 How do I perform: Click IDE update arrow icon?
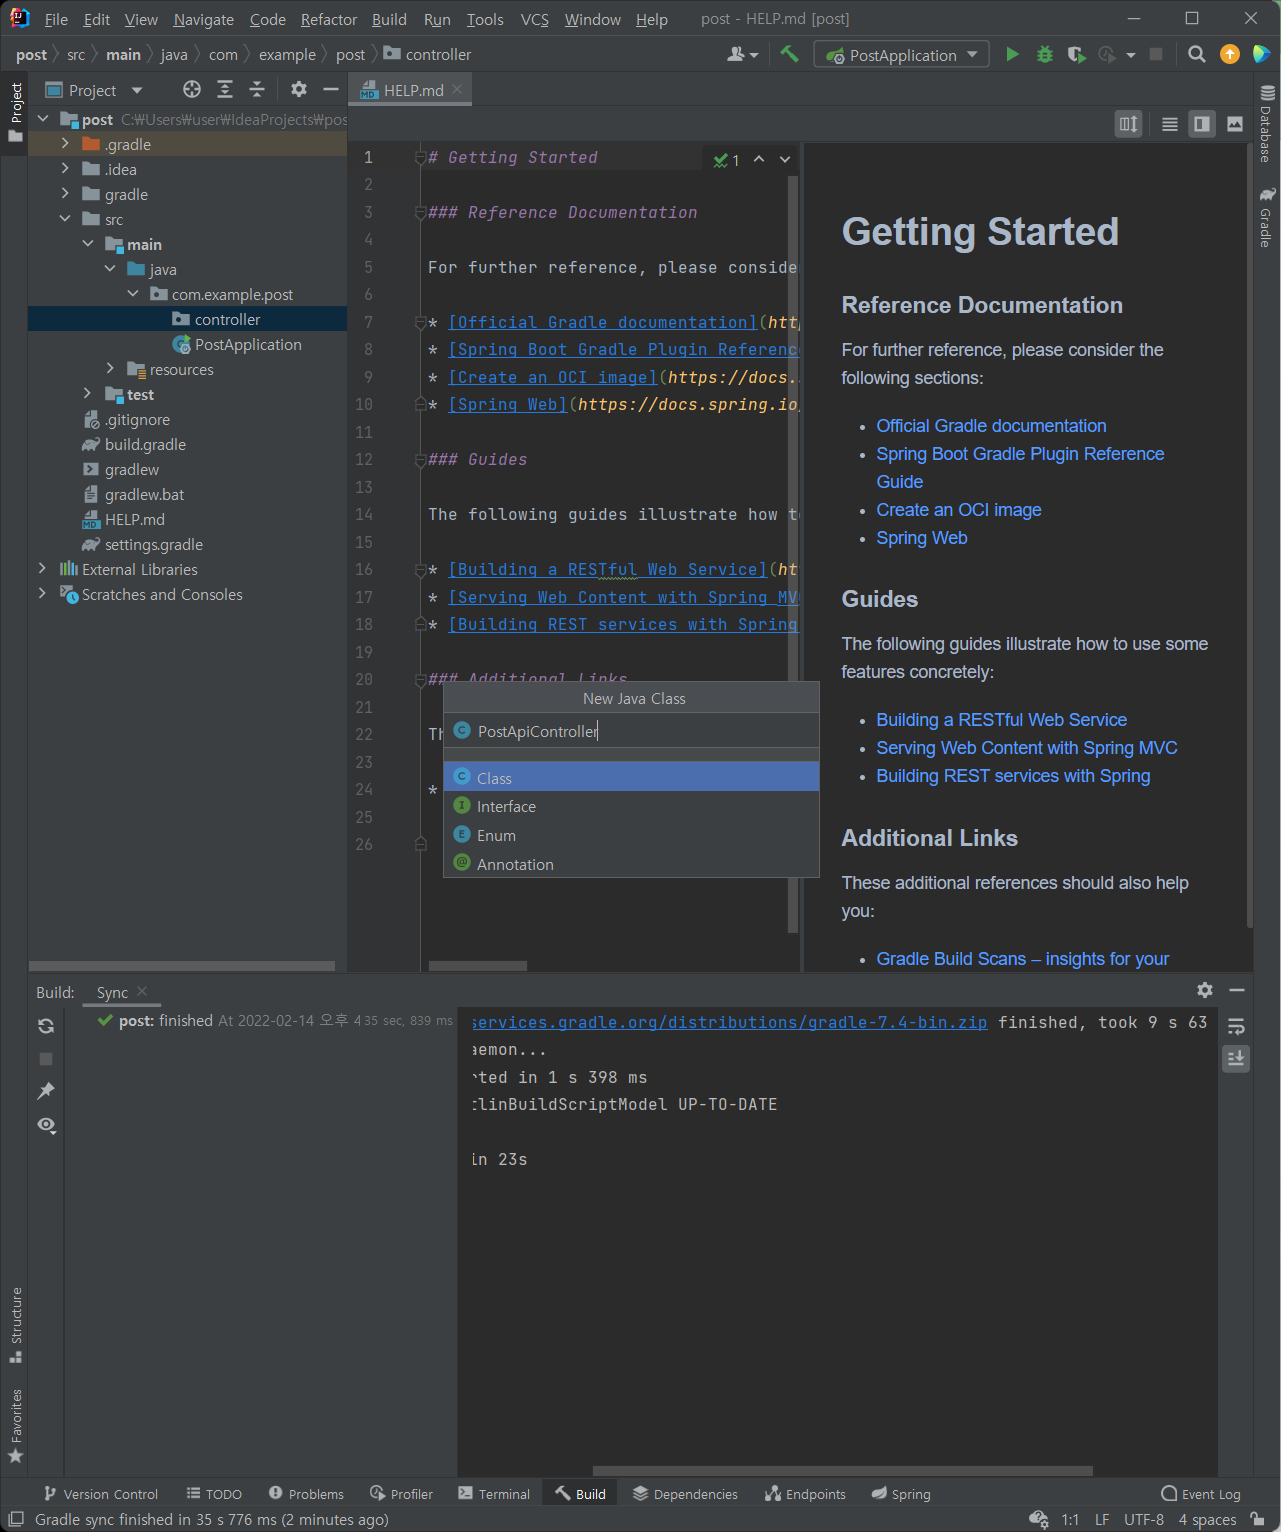1230,55
